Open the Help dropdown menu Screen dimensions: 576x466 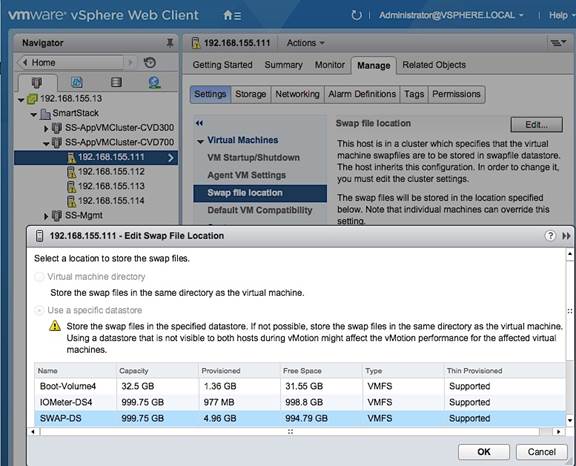(561, 15)
